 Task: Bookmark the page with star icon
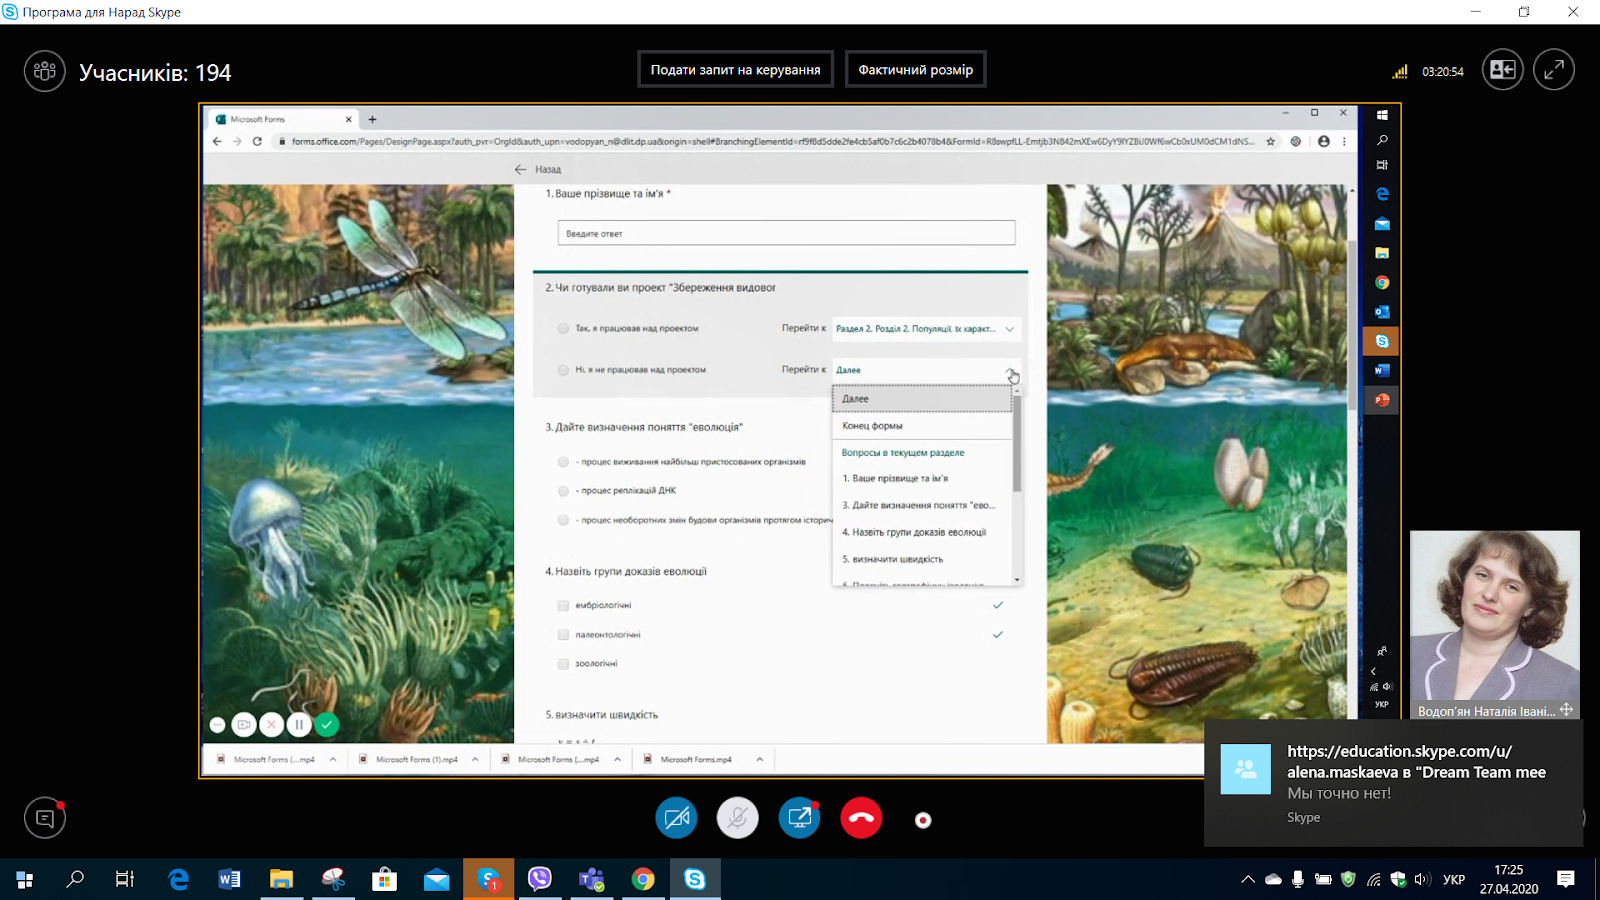click(x=1271, y=142)
